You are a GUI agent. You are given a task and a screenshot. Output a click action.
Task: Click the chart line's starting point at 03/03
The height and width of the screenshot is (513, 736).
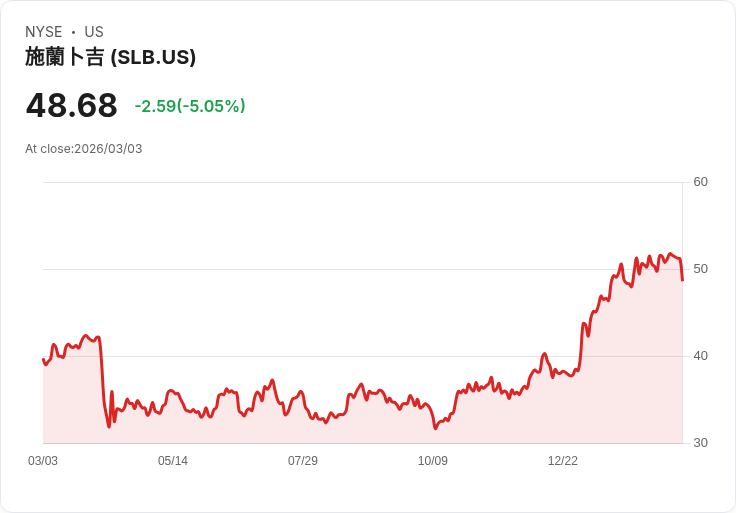43,360
